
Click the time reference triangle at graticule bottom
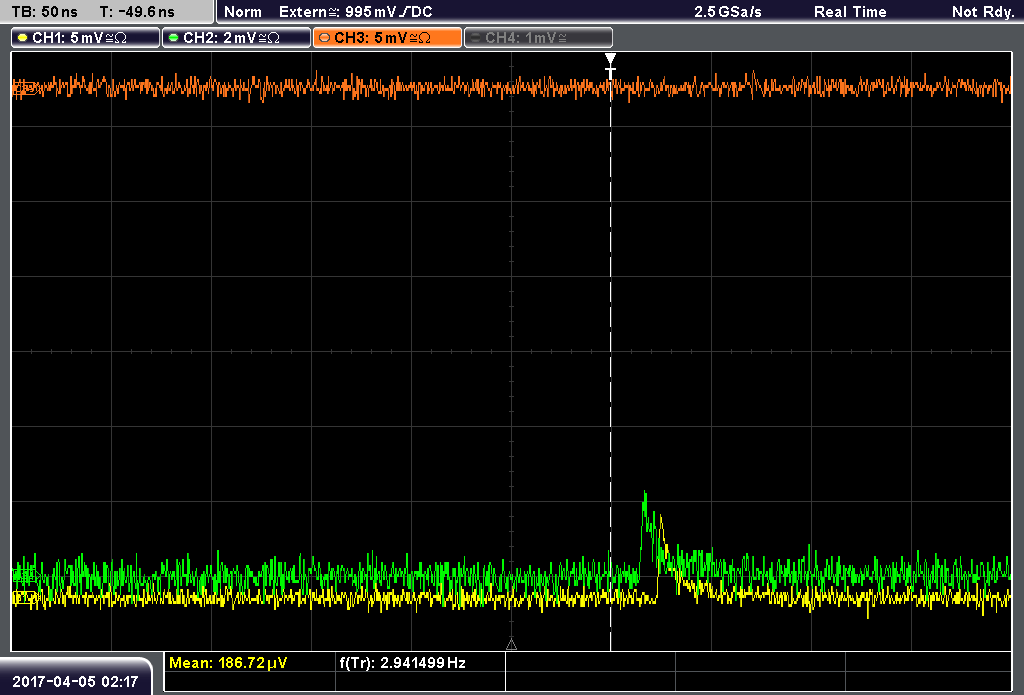(511, 645)
